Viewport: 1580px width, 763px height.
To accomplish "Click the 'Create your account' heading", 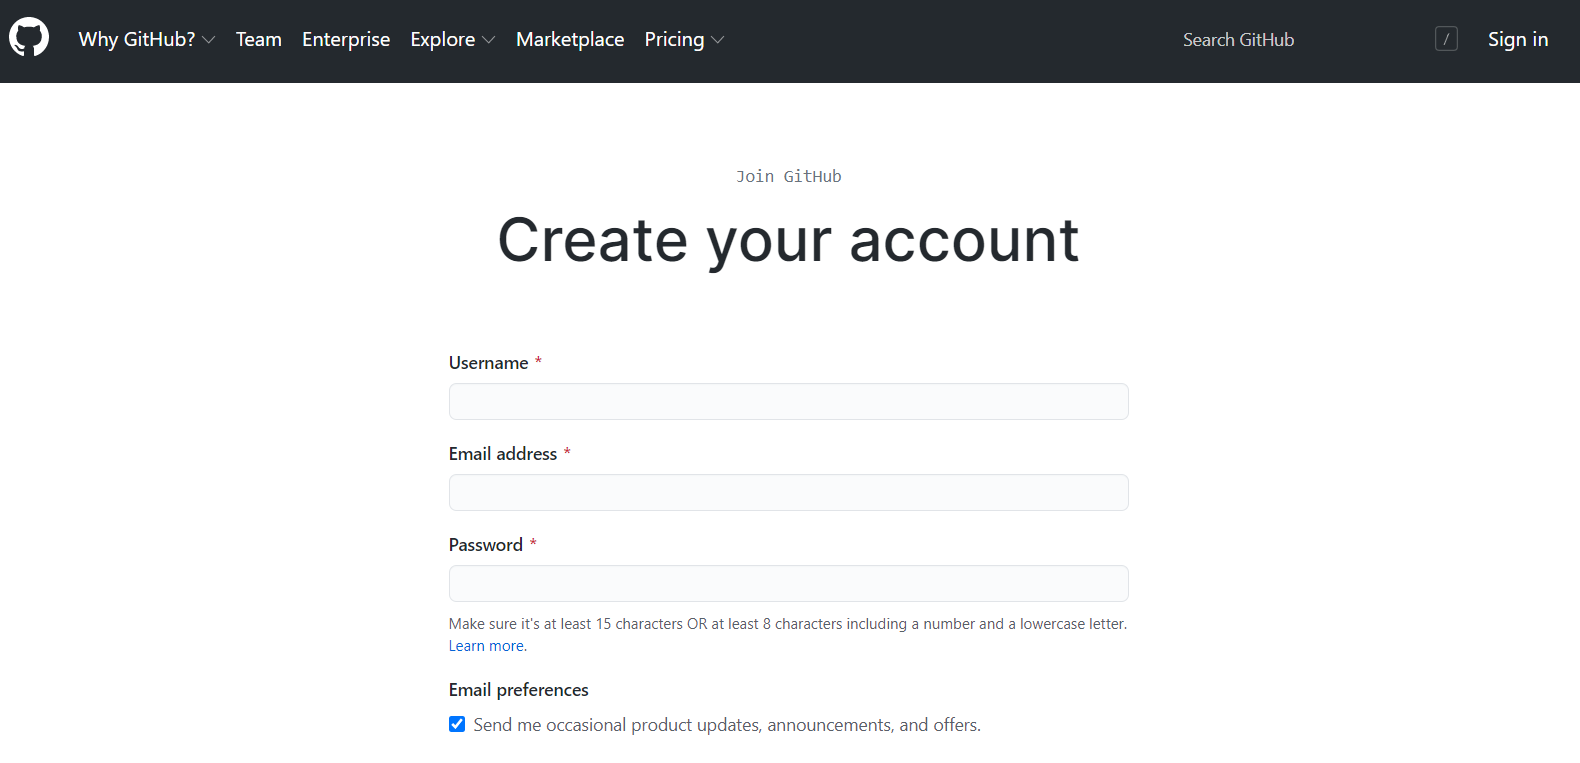I will pos(789,241).
